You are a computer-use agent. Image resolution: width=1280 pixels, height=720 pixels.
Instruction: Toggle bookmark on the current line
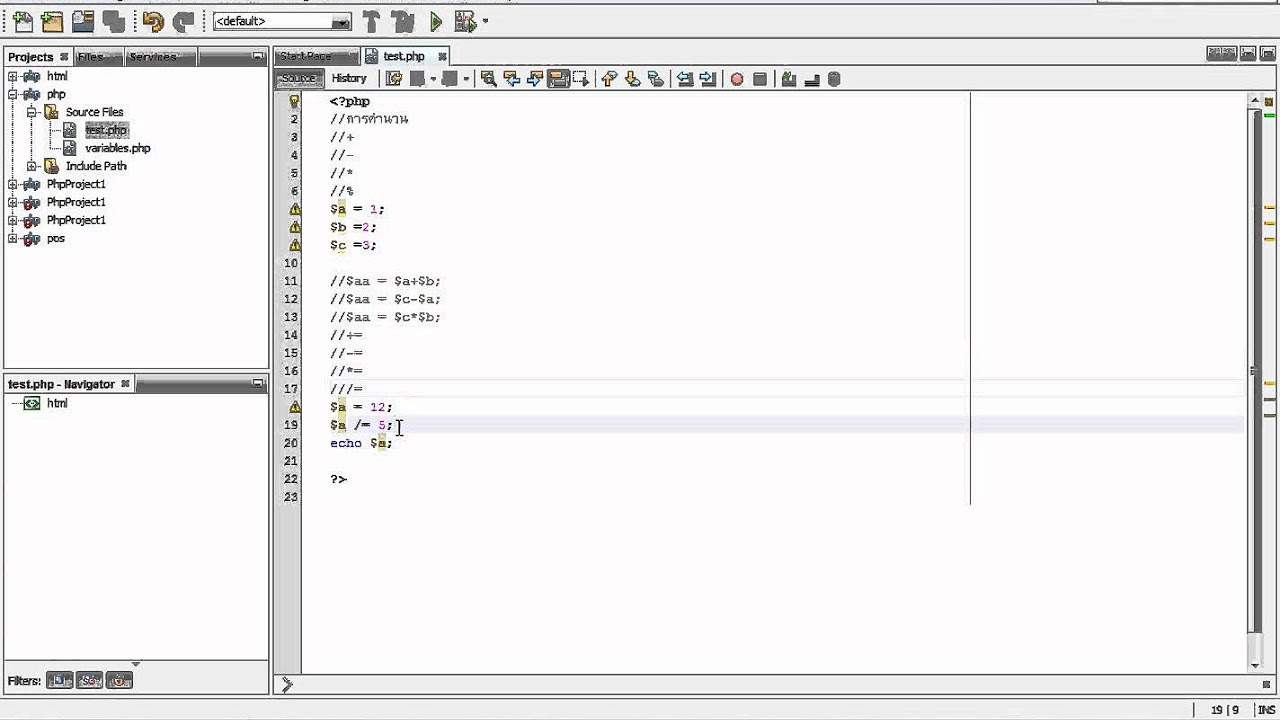click(656, 79)
